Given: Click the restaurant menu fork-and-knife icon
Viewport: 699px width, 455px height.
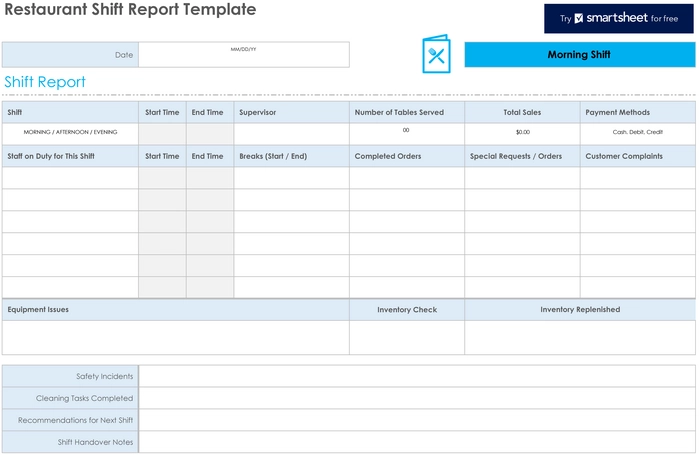Looking at the screenshot, I should pyautogui.click(x=436, y=54).
